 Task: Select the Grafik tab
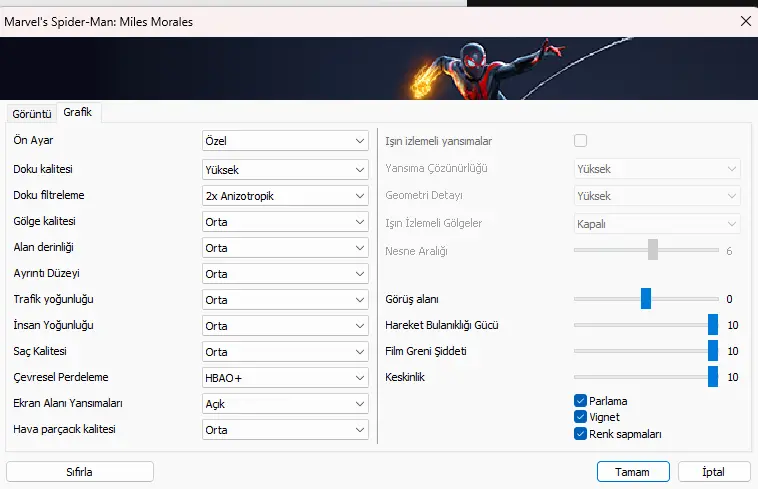(x=78, y=112)
